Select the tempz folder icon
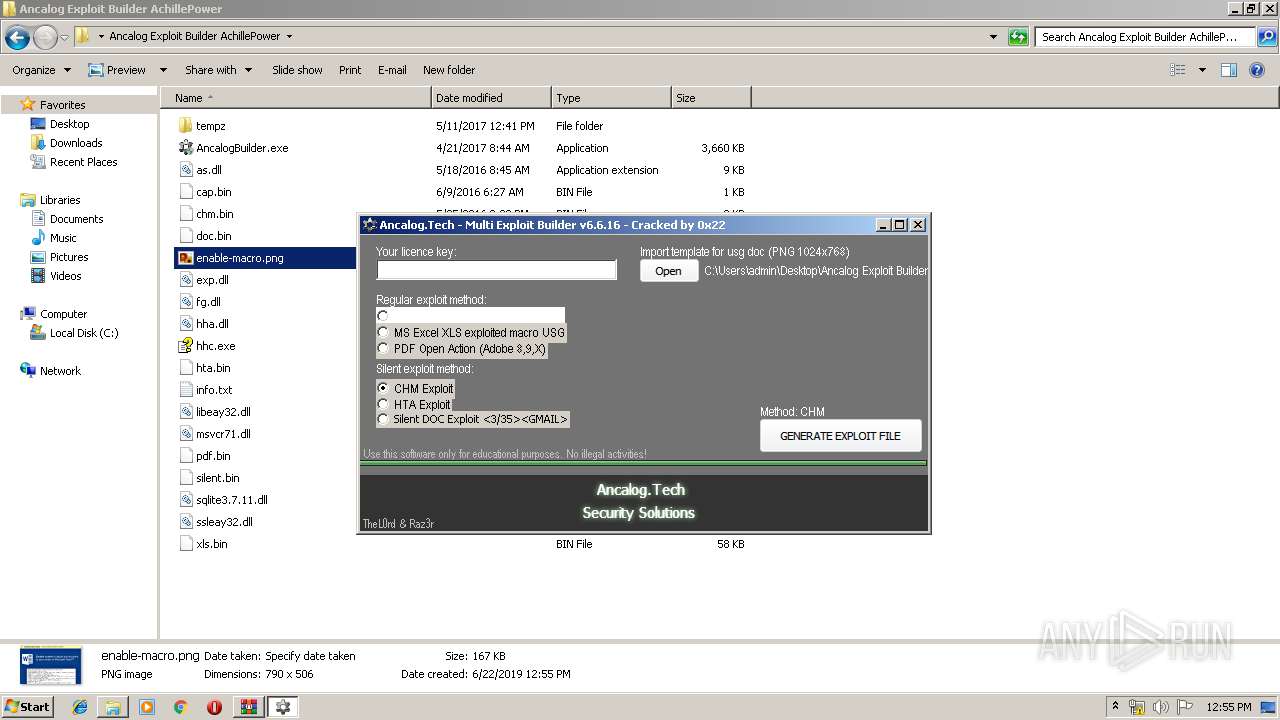This screenshot has height=720, width=1280. pyautogui.click(x=185, y=126)
